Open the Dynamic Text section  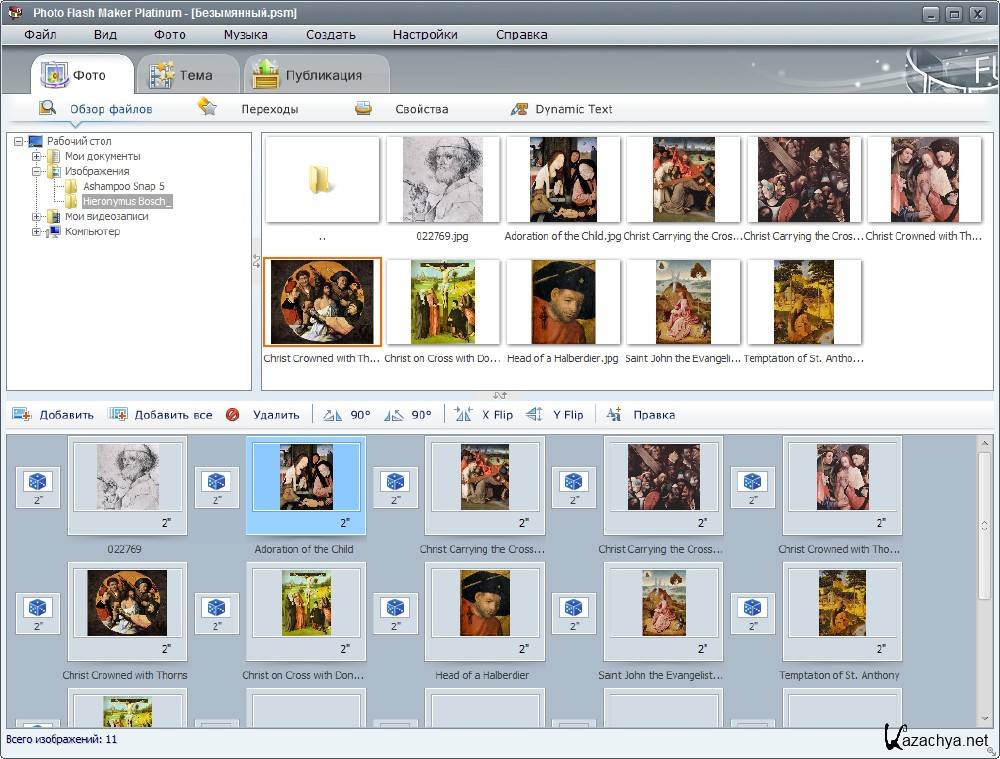[x=573, y=109]
